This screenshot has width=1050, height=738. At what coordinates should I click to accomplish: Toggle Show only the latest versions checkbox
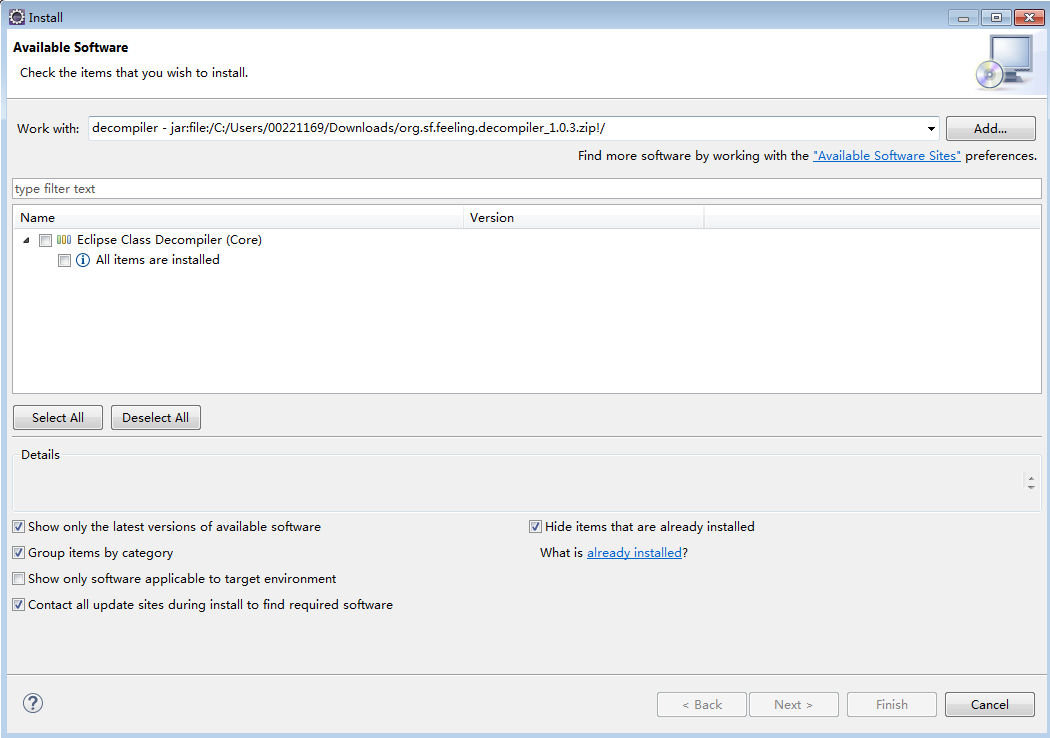[x=19, y=527]
